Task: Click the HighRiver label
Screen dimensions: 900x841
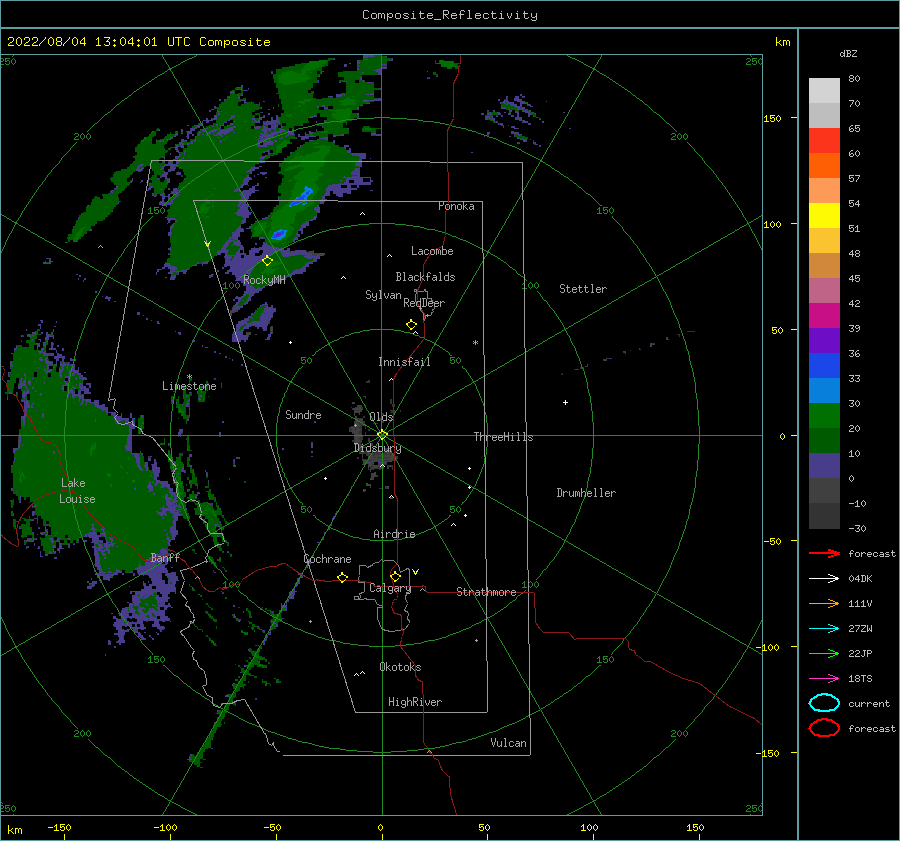Action: coord(415,702)
